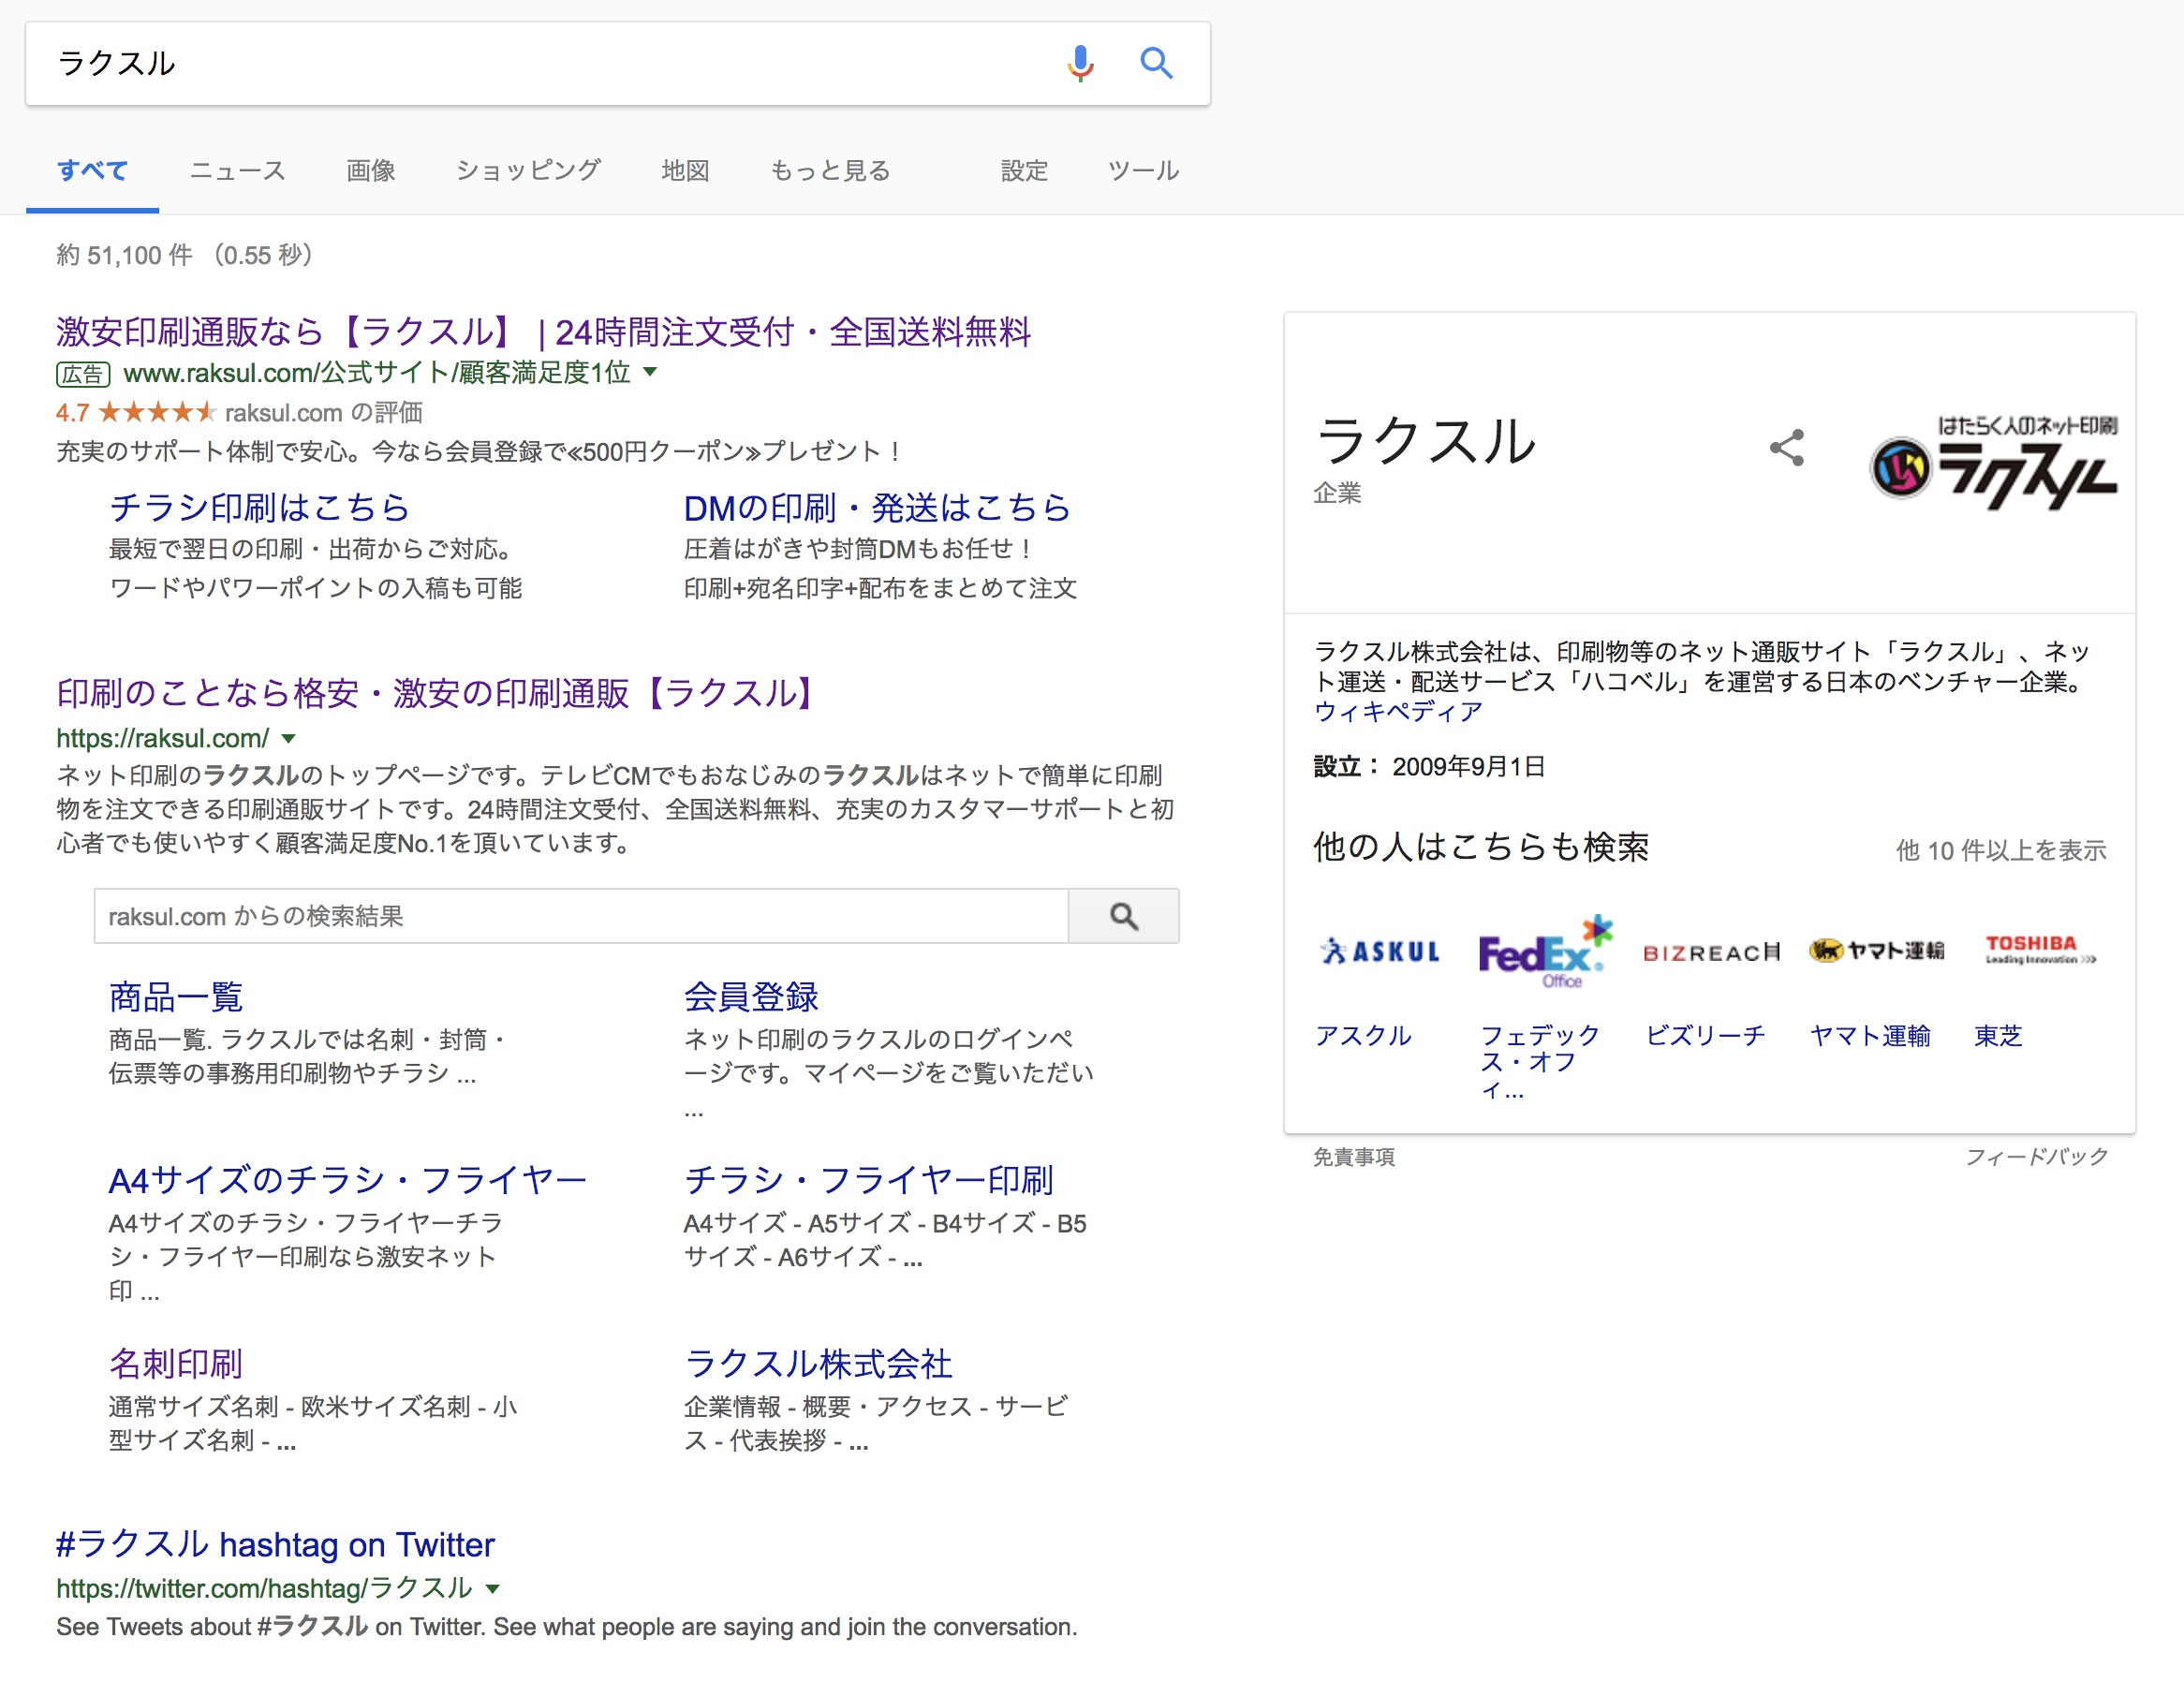Click the アスクル text link
This screenshot has width=2184, height=1682.
(x=1363, y=1035)
